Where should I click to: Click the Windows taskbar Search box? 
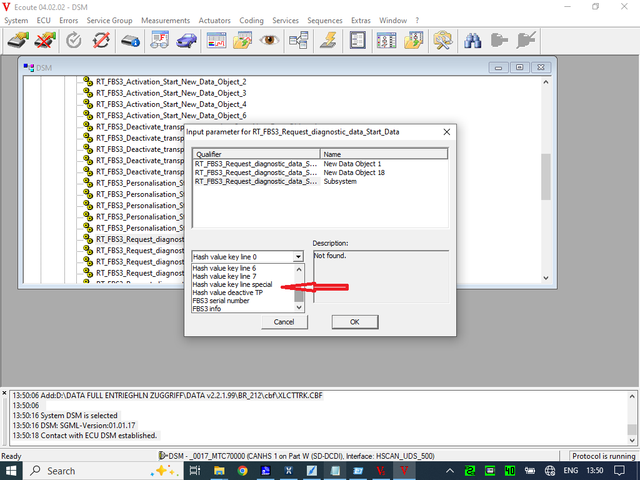[x=103, y=471]
